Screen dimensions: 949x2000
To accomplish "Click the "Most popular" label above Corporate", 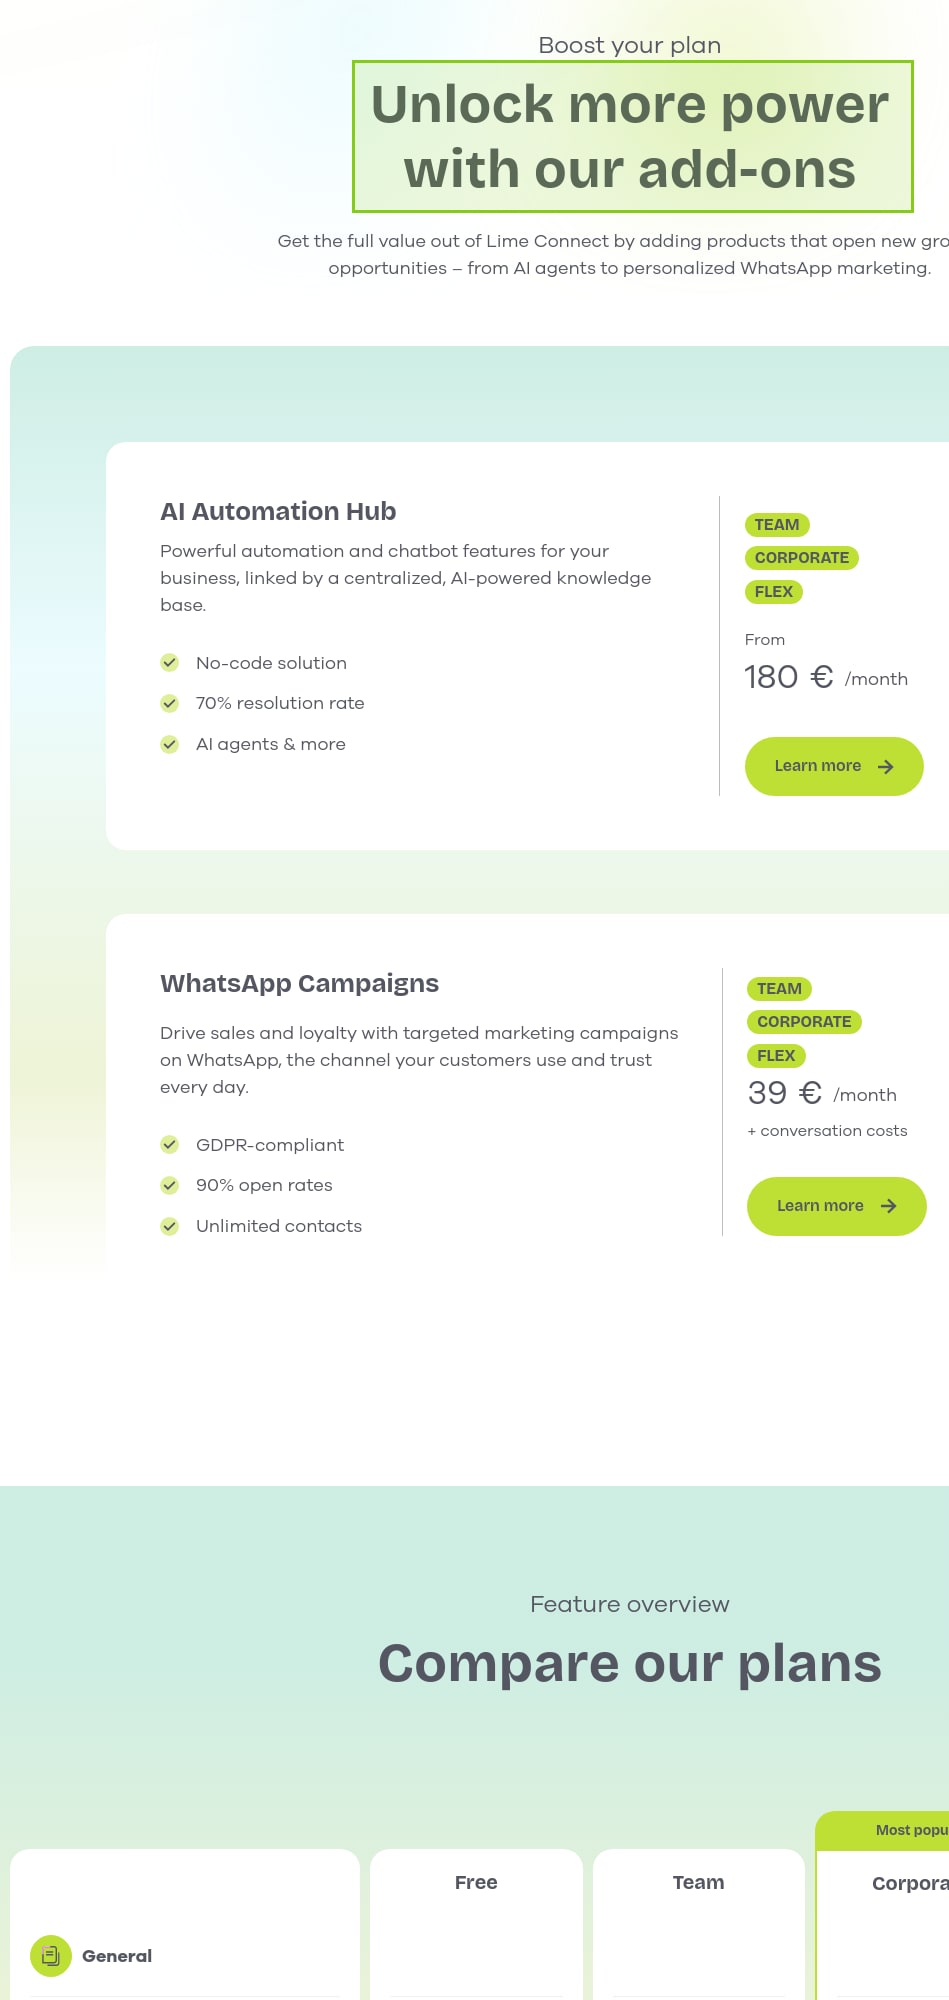I will coord(910,1830).
